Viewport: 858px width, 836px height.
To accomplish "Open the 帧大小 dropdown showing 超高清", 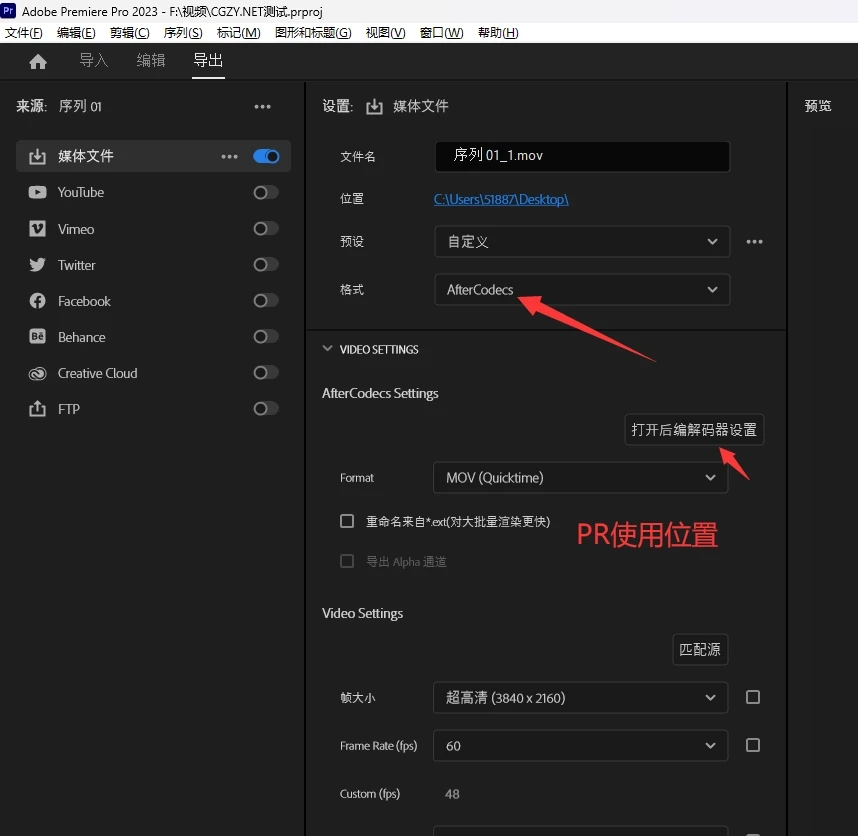I will (x=581, y=698).
